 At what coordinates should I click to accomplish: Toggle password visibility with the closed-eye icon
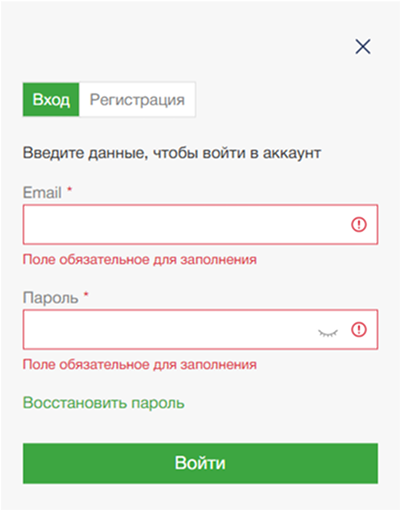328,333
